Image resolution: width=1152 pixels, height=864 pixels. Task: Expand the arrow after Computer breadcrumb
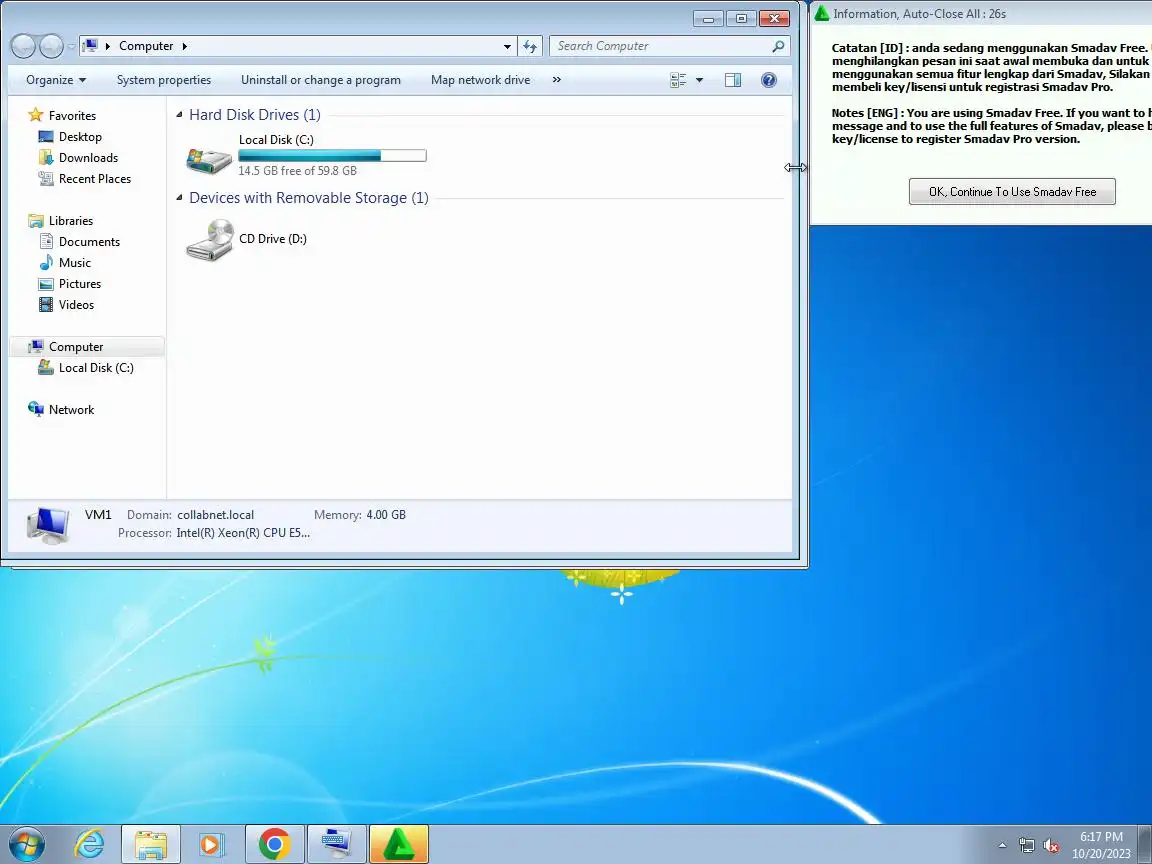184,46
